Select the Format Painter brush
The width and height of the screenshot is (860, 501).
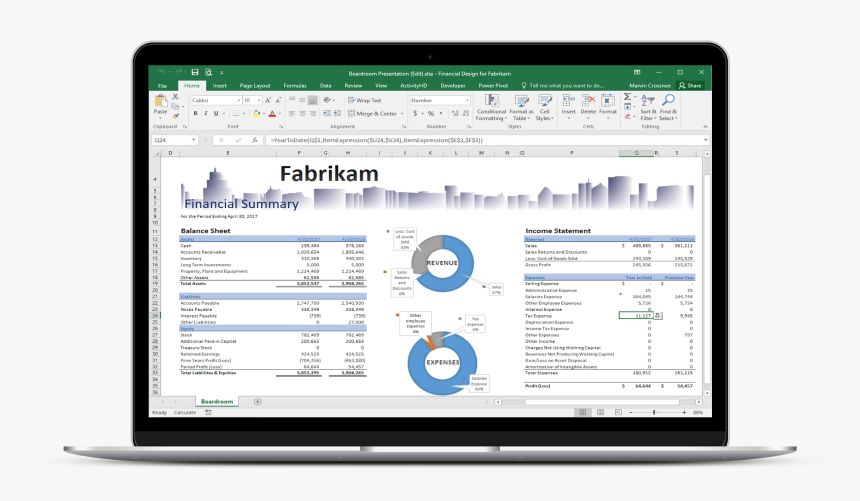click(176, 115)
